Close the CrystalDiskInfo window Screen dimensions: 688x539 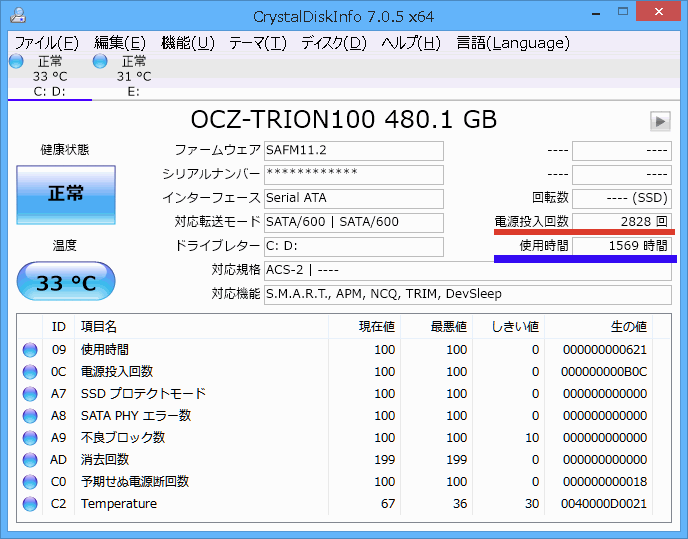(x=659, y=11)
